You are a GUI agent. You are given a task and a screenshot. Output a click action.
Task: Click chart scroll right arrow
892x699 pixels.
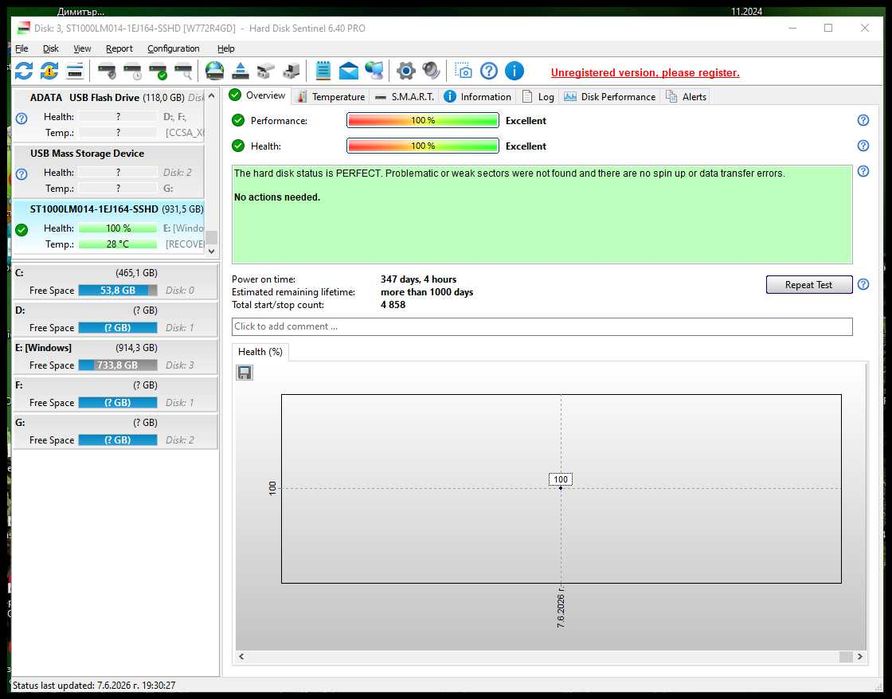click(x=860, y=656)
